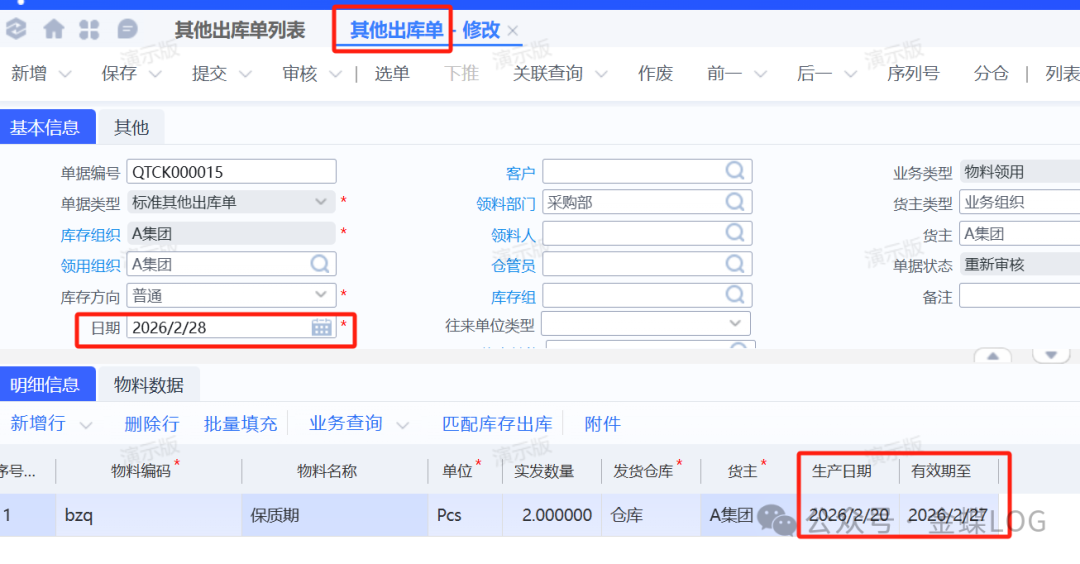
Task: Expand the 往来单位类型 dropdown
Action: click(x=735, y=323)
